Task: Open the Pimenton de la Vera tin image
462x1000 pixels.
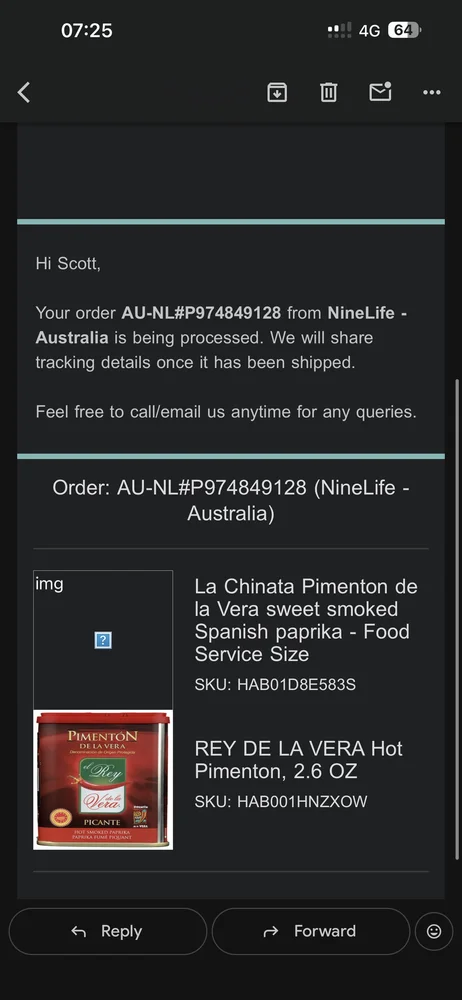Action: pos(103,780)
